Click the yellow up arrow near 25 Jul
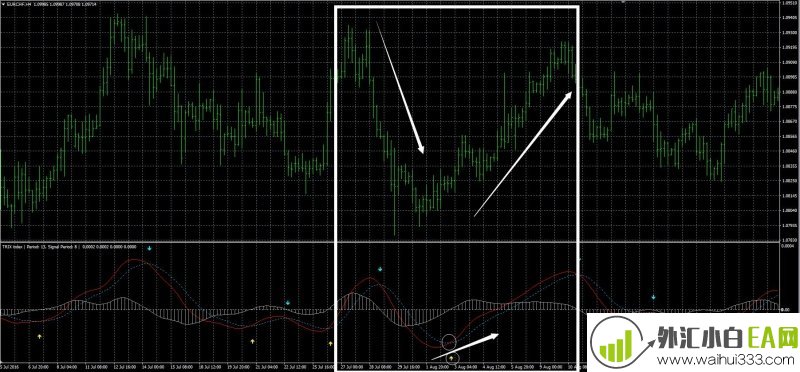800x372 pixels. (330, 343)
